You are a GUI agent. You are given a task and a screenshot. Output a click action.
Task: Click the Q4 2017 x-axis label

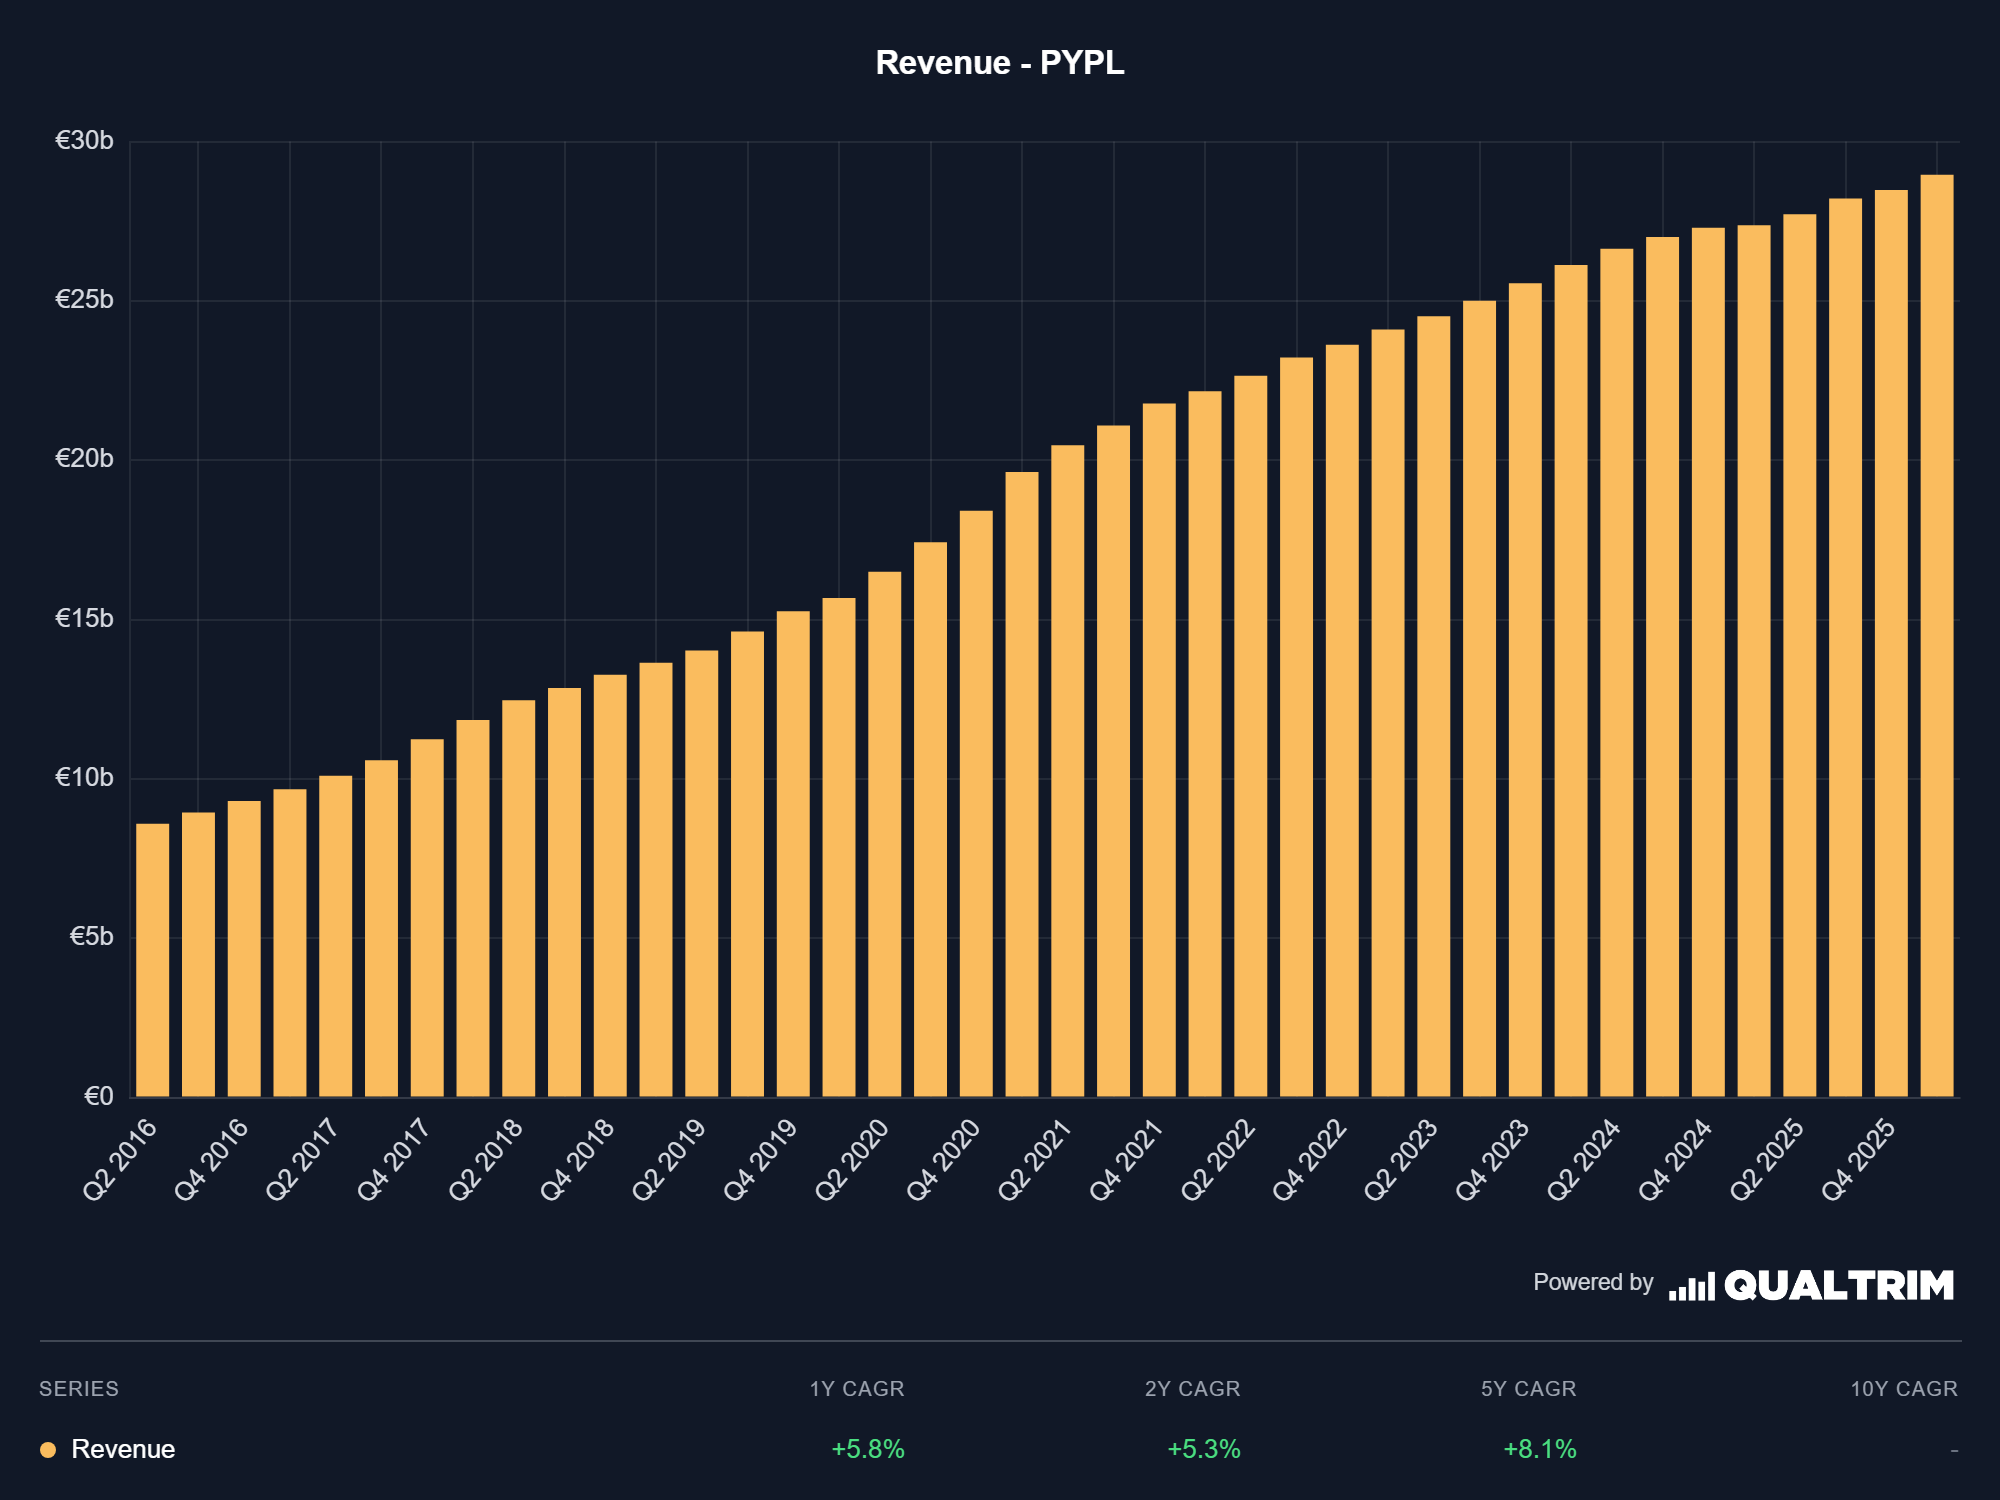coord(394,1159)
